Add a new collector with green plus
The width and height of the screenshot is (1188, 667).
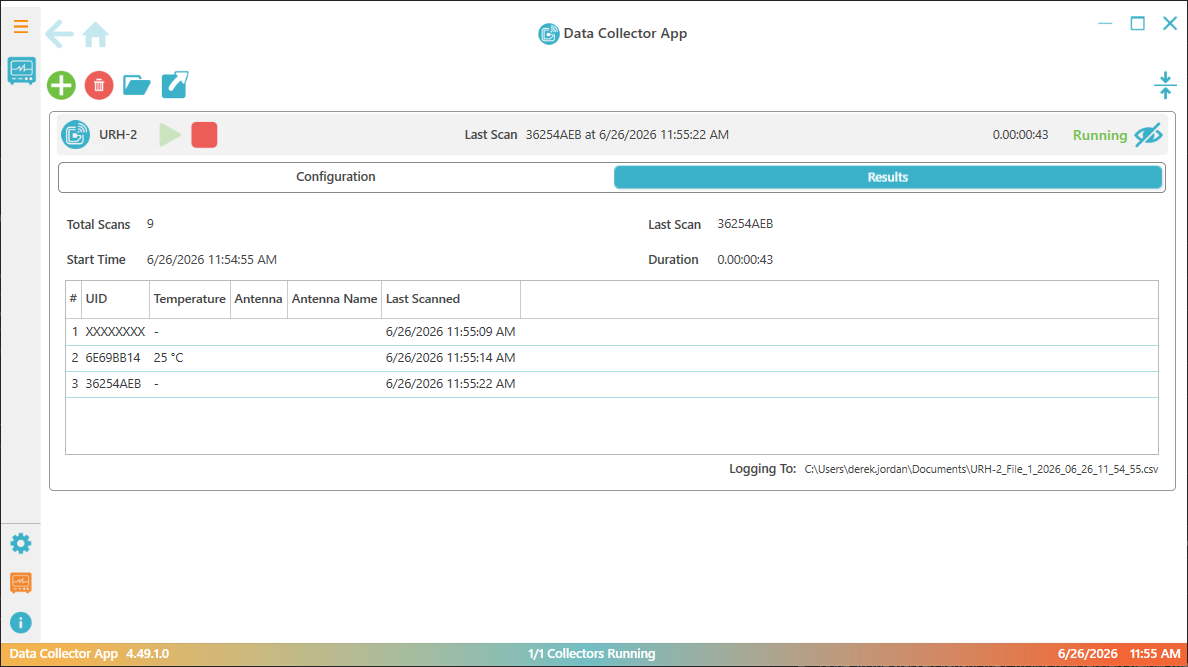pos(61,85)
